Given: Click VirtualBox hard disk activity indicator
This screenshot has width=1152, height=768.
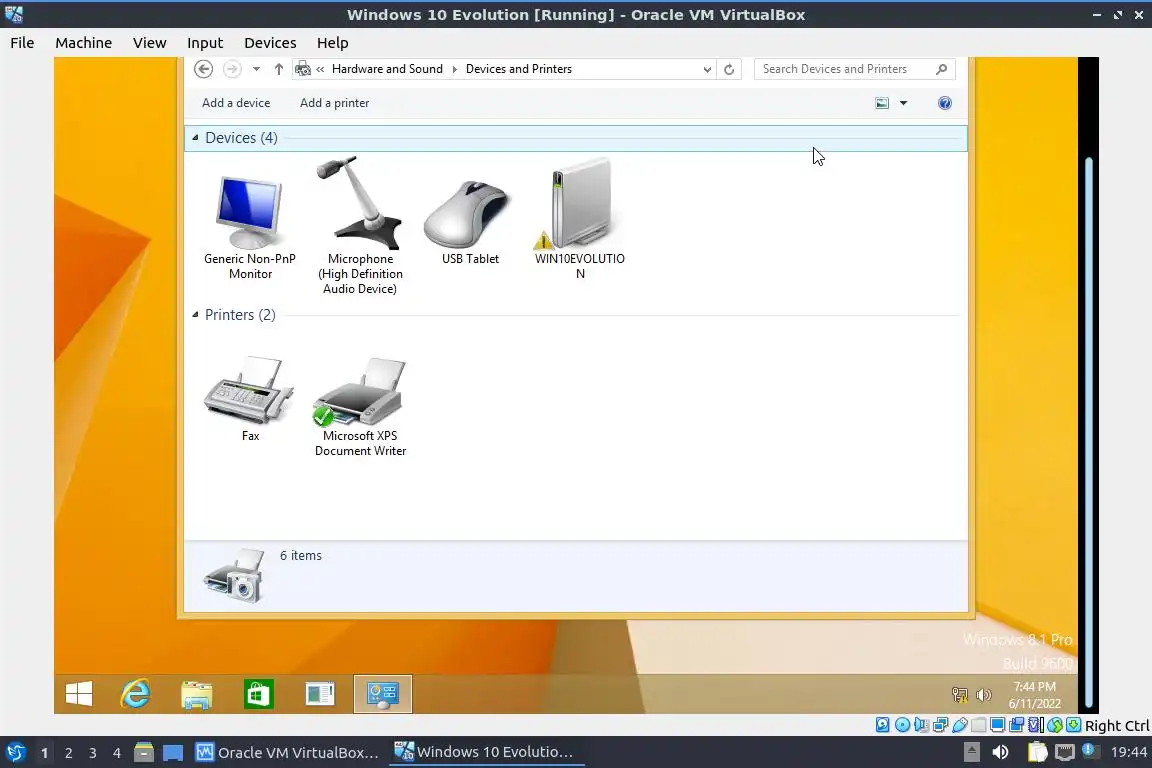Looking at the screenshot, I should pyautogui.click(x=883, y=725).
